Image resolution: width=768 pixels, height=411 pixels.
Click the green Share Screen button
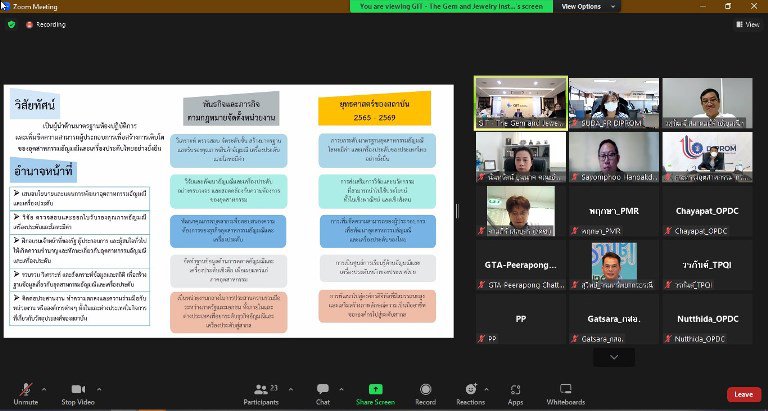click(375, 394)
